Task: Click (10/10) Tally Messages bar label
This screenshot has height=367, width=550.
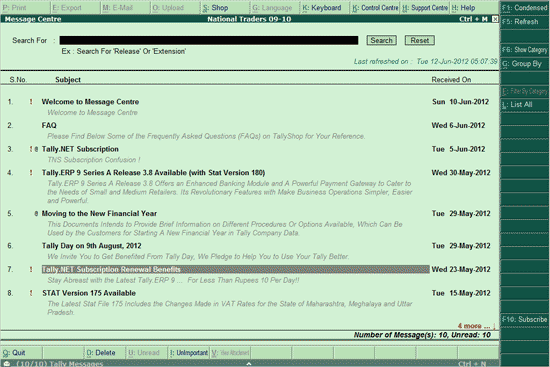Action: click(60, 364)
